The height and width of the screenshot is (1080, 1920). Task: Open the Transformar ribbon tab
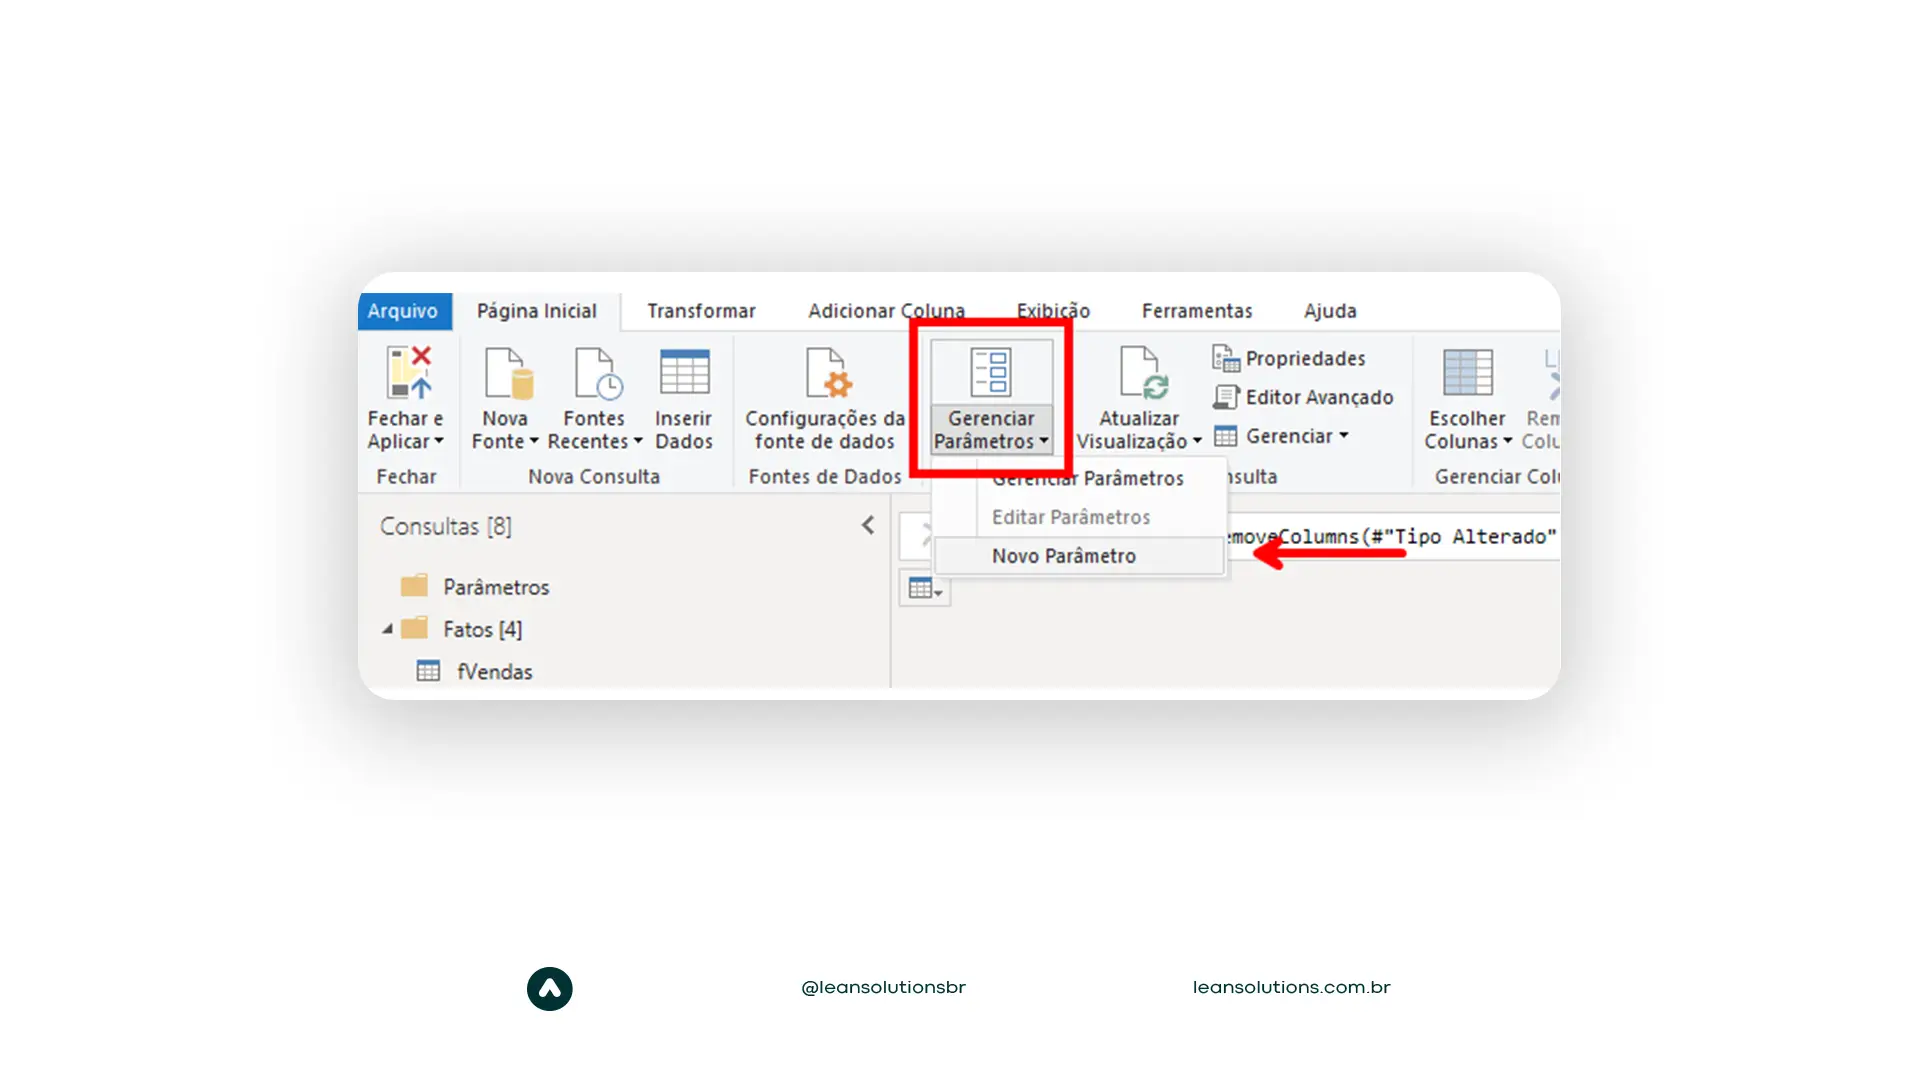coord(701,311)
